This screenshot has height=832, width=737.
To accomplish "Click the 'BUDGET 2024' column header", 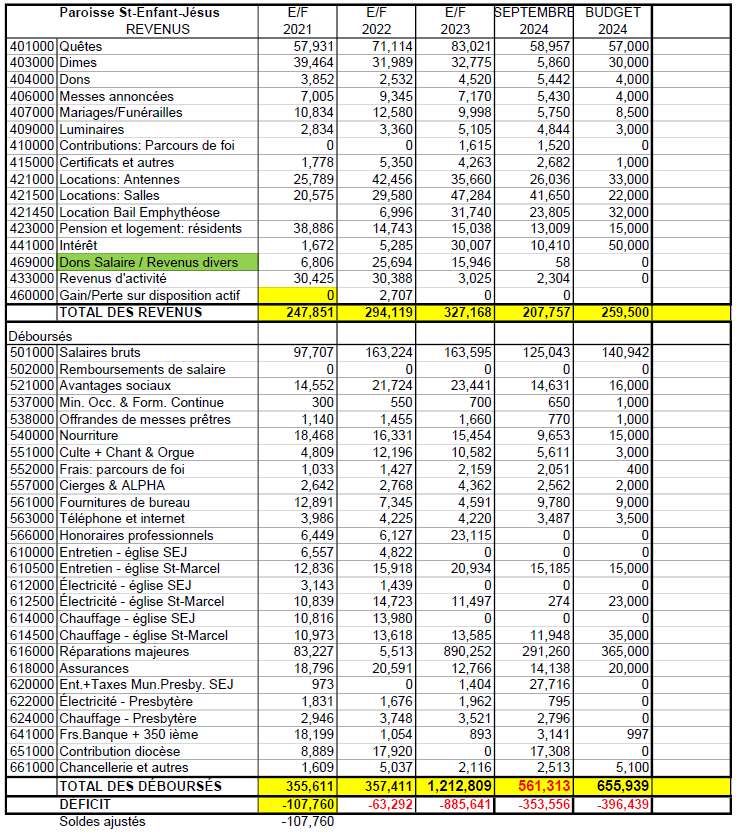I will (615, 21).
